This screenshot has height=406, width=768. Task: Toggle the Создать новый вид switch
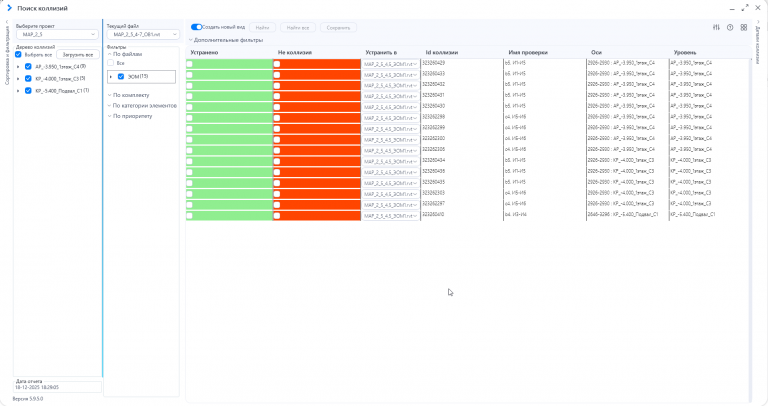[196, 27]
